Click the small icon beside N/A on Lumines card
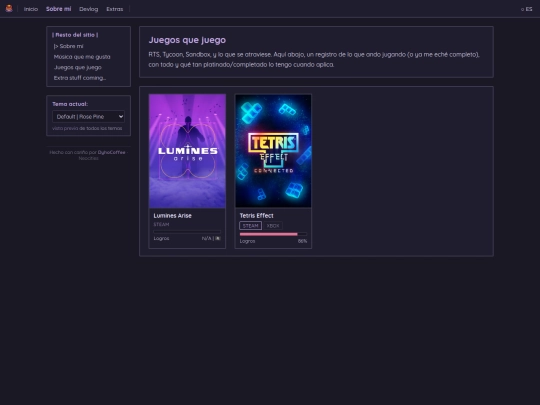This screenshot has width=540, height=405. click(218, 238)
